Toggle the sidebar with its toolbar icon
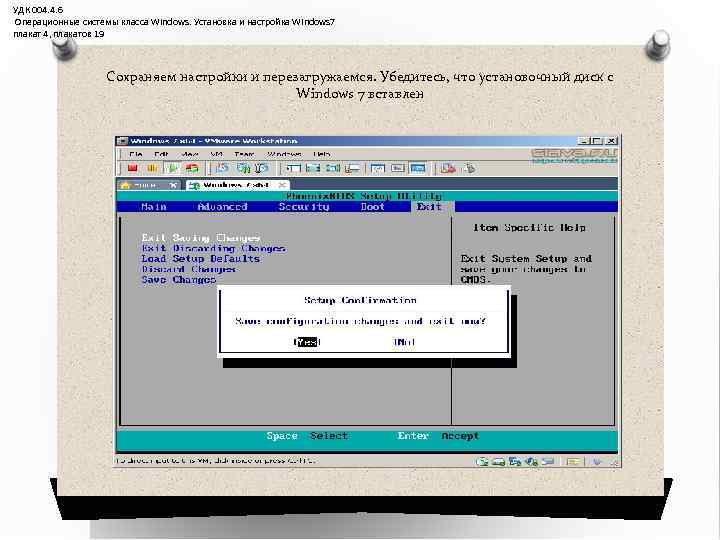The height and width of the screenshot is (540, 720). click(x=293, y=168)
